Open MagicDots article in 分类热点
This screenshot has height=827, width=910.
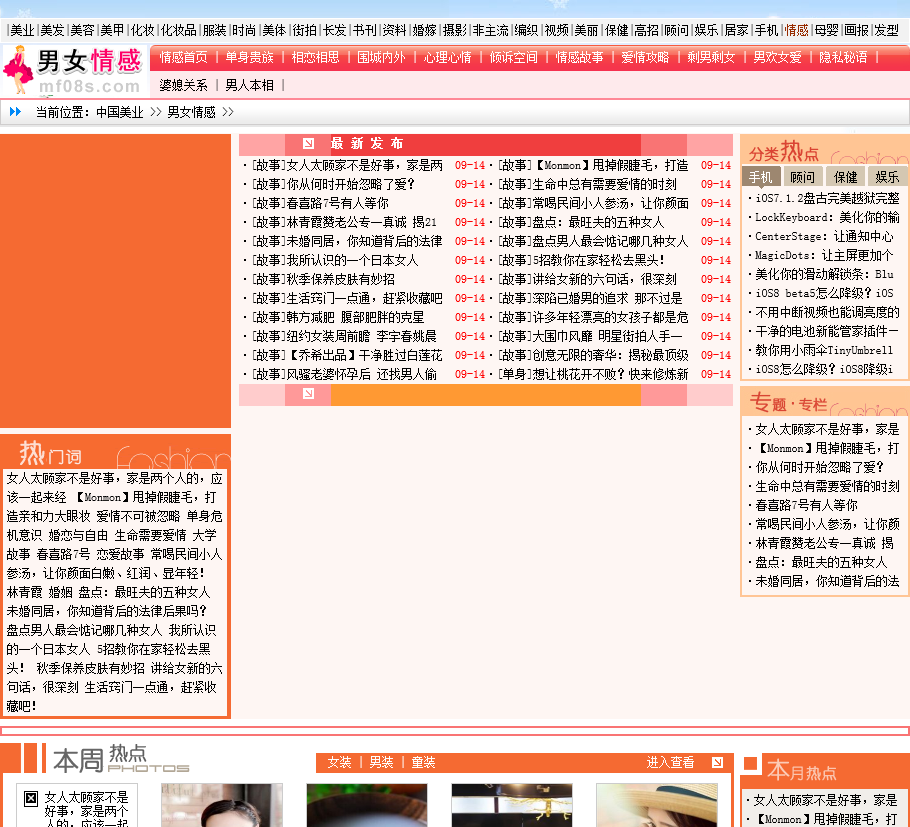(824, 255)
